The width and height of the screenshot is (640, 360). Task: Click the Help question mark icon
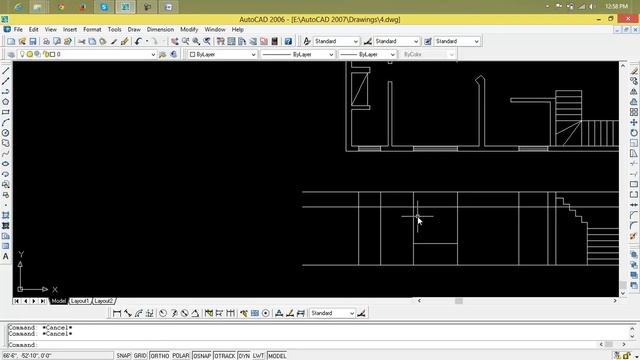[288, 41]
